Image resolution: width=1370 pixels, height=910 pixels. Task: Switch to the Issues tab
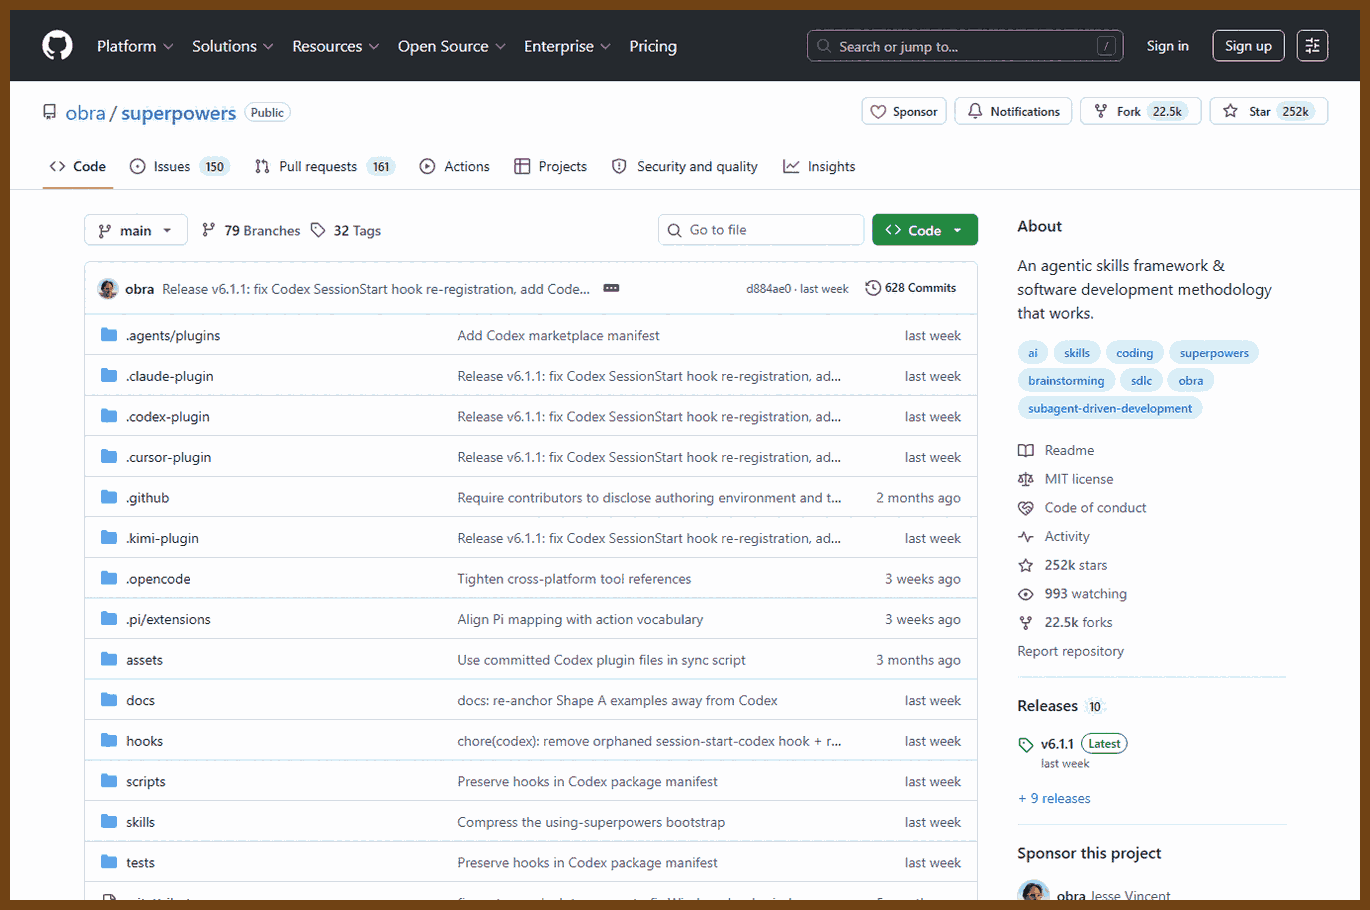[179, 167]
